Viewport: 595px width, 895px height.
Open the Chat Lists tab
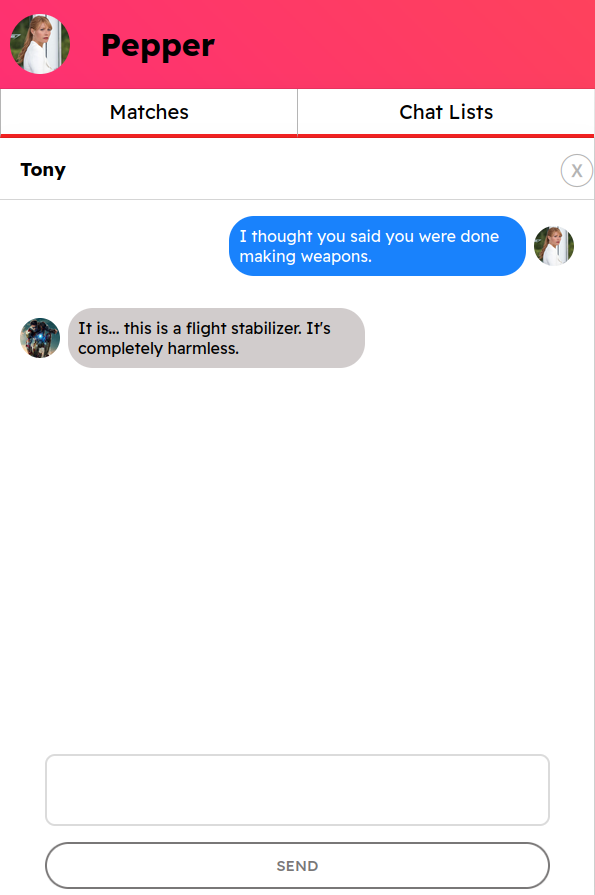(x=446, y=112)
